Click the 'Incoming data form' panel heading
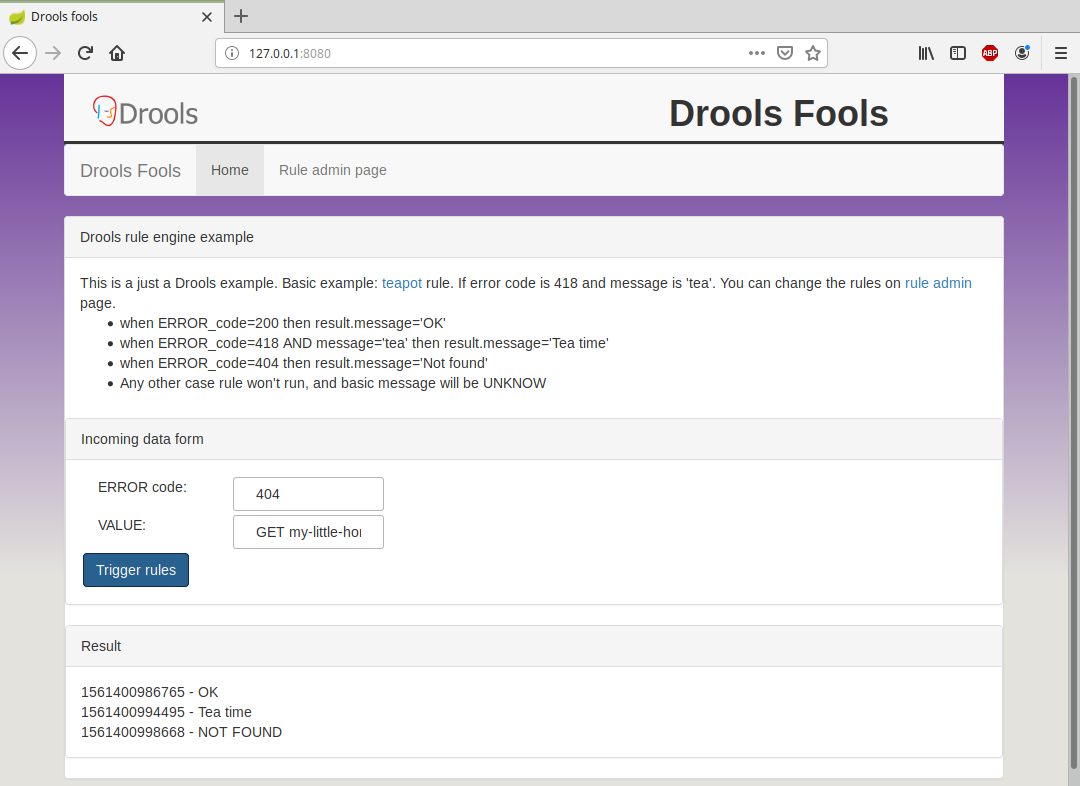 (x=534, y=439)
